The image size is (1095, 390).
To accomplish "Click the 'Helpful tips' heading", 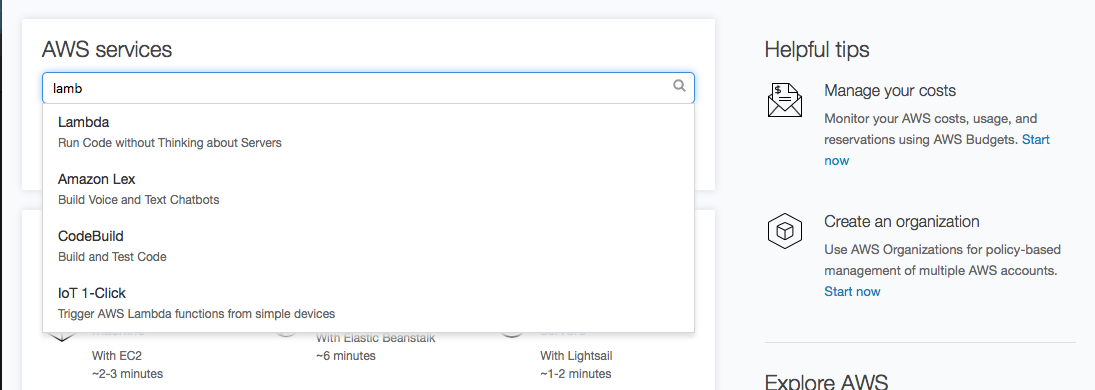I will [x=816, y=50].
